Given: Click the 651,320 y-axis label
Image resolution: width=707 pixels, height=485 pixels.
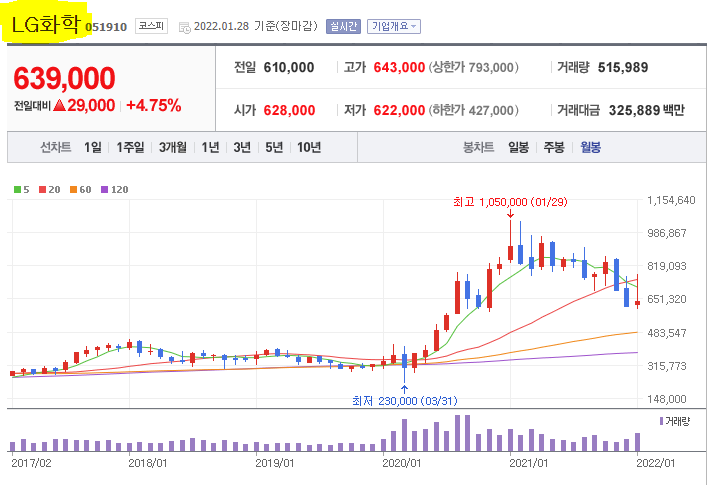Looking at the screenshot, I should click(667, 299).
